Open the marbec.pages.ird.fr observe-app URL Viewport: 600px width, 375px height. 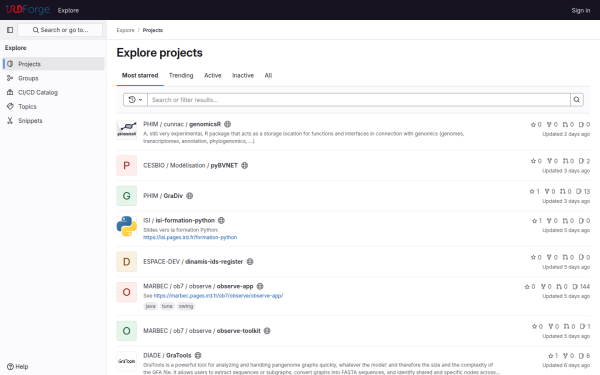pos(218,296)
